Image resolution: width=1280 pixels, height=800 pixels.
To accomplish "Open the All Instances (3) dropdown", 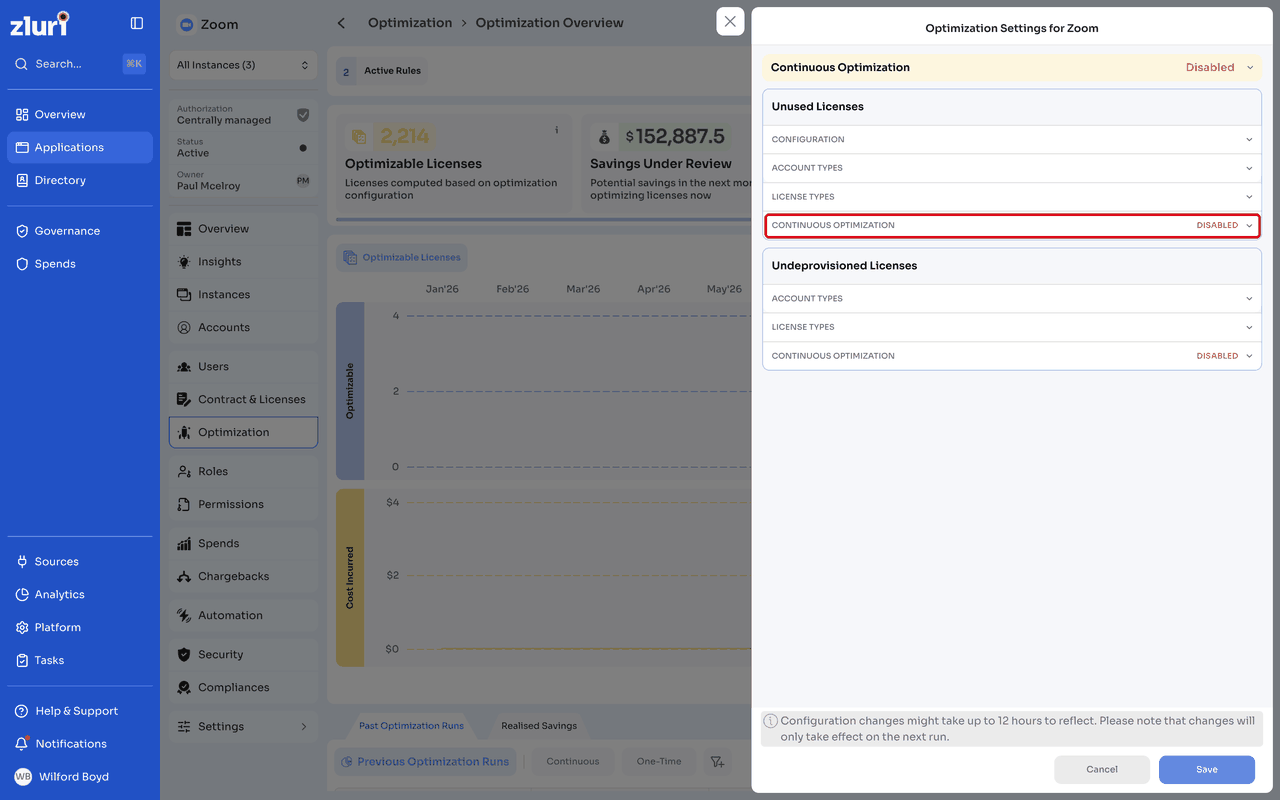I will [x=243, y=65].
